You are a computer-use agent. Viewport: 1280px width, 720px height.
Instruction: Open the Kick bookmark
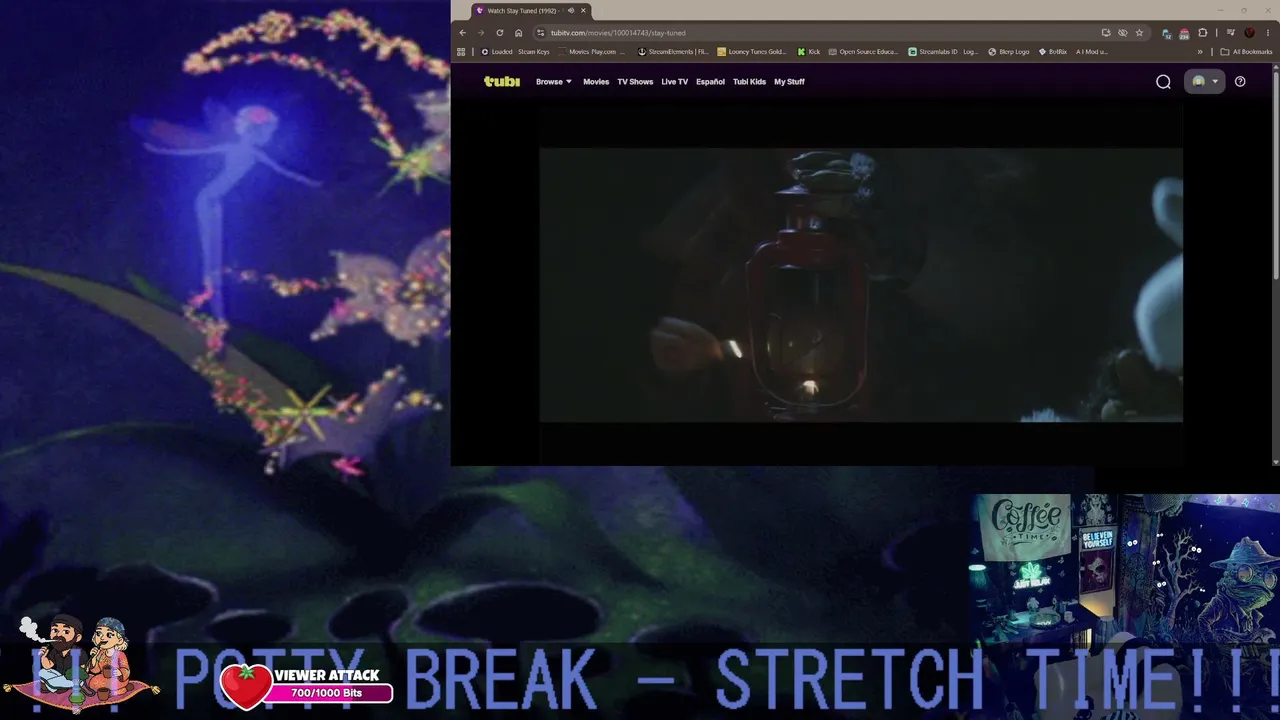[809, 52]
